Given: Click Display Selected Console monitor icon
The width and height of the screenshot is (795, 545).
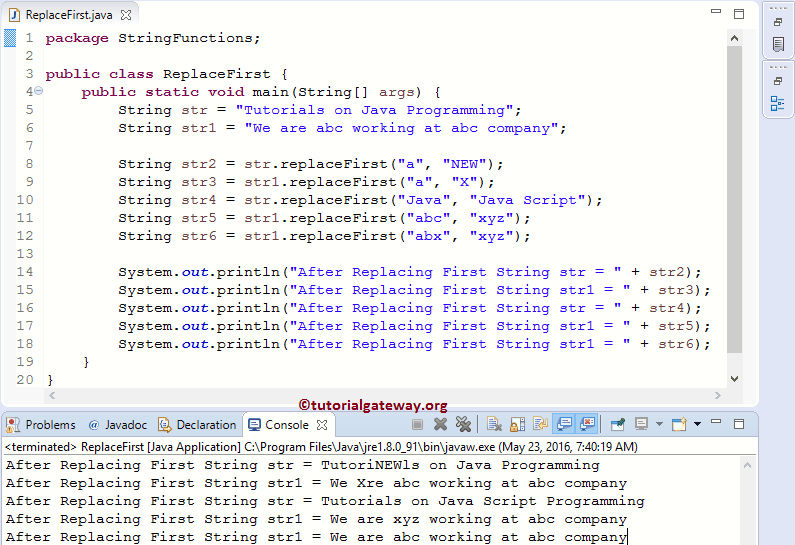Looking at the screenshot, I should click(641, 424).
